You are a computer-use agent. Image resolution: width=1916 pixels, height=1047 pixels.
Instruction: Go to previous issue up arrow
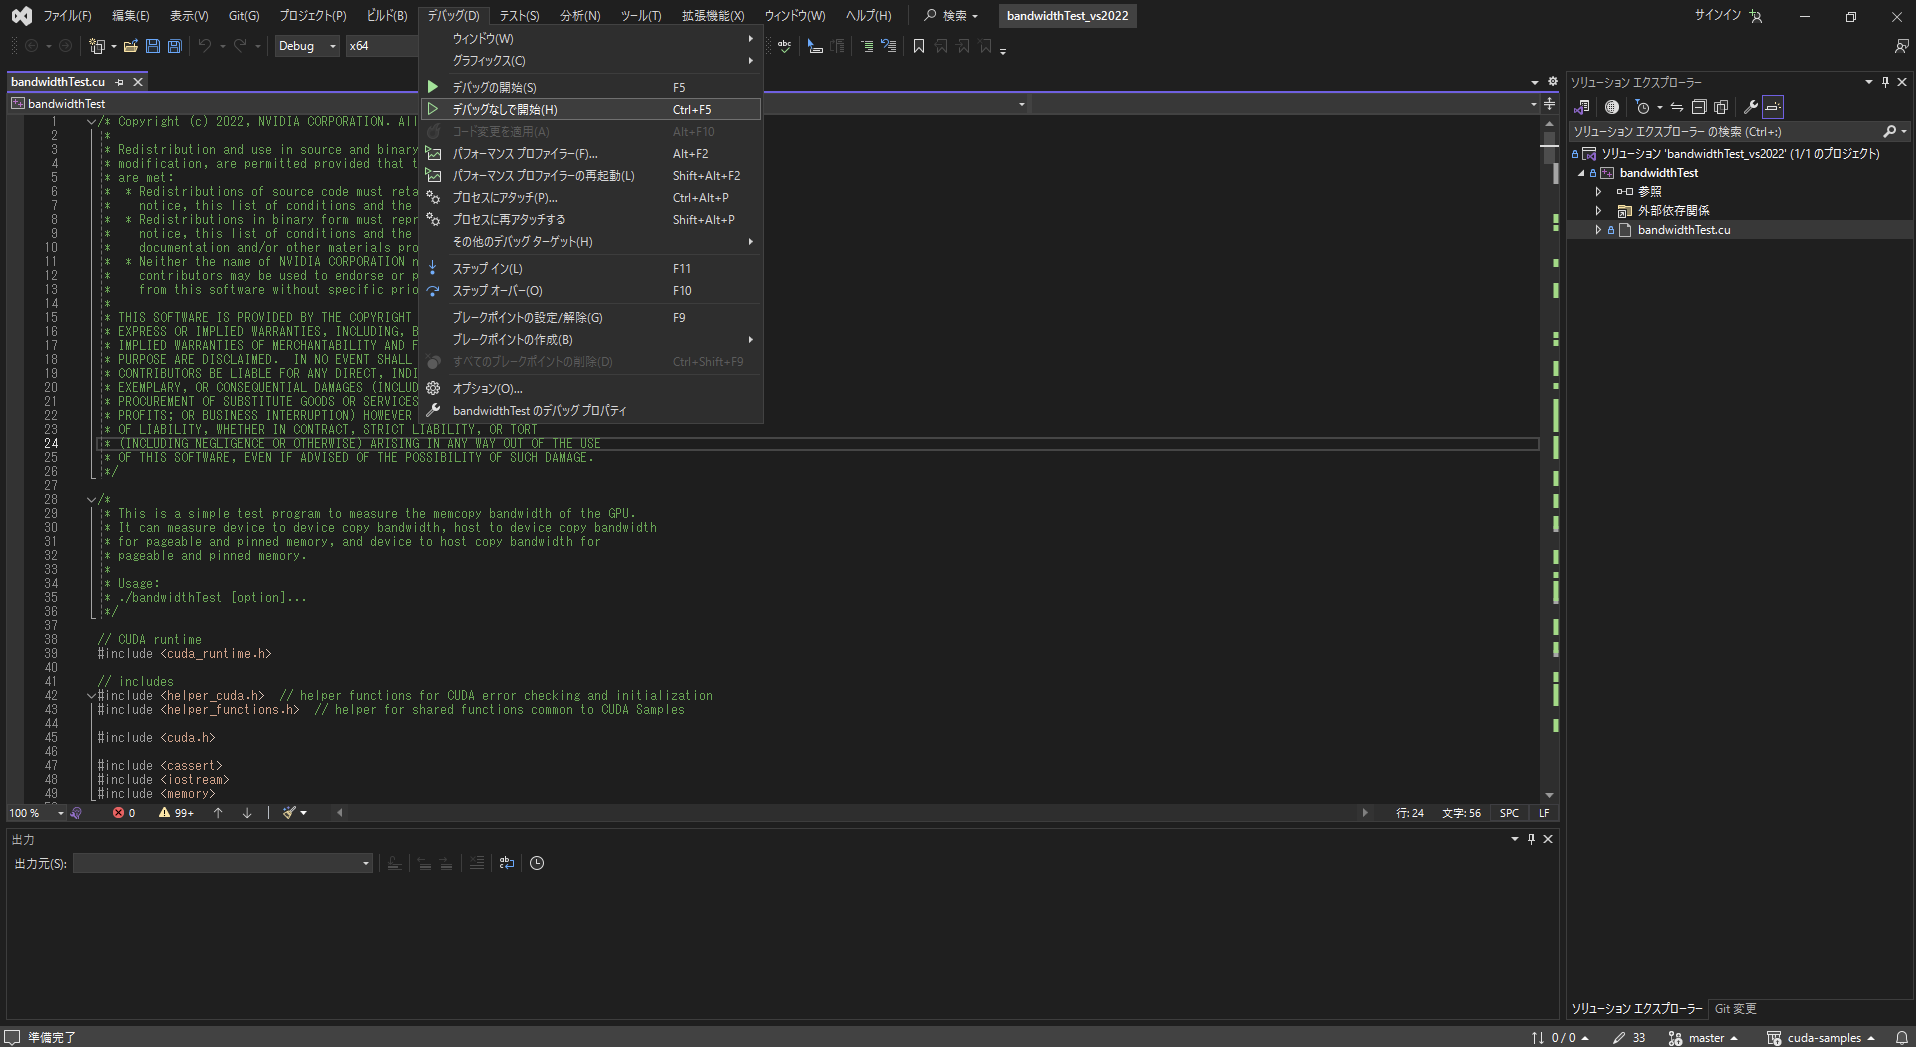point(218,813)
